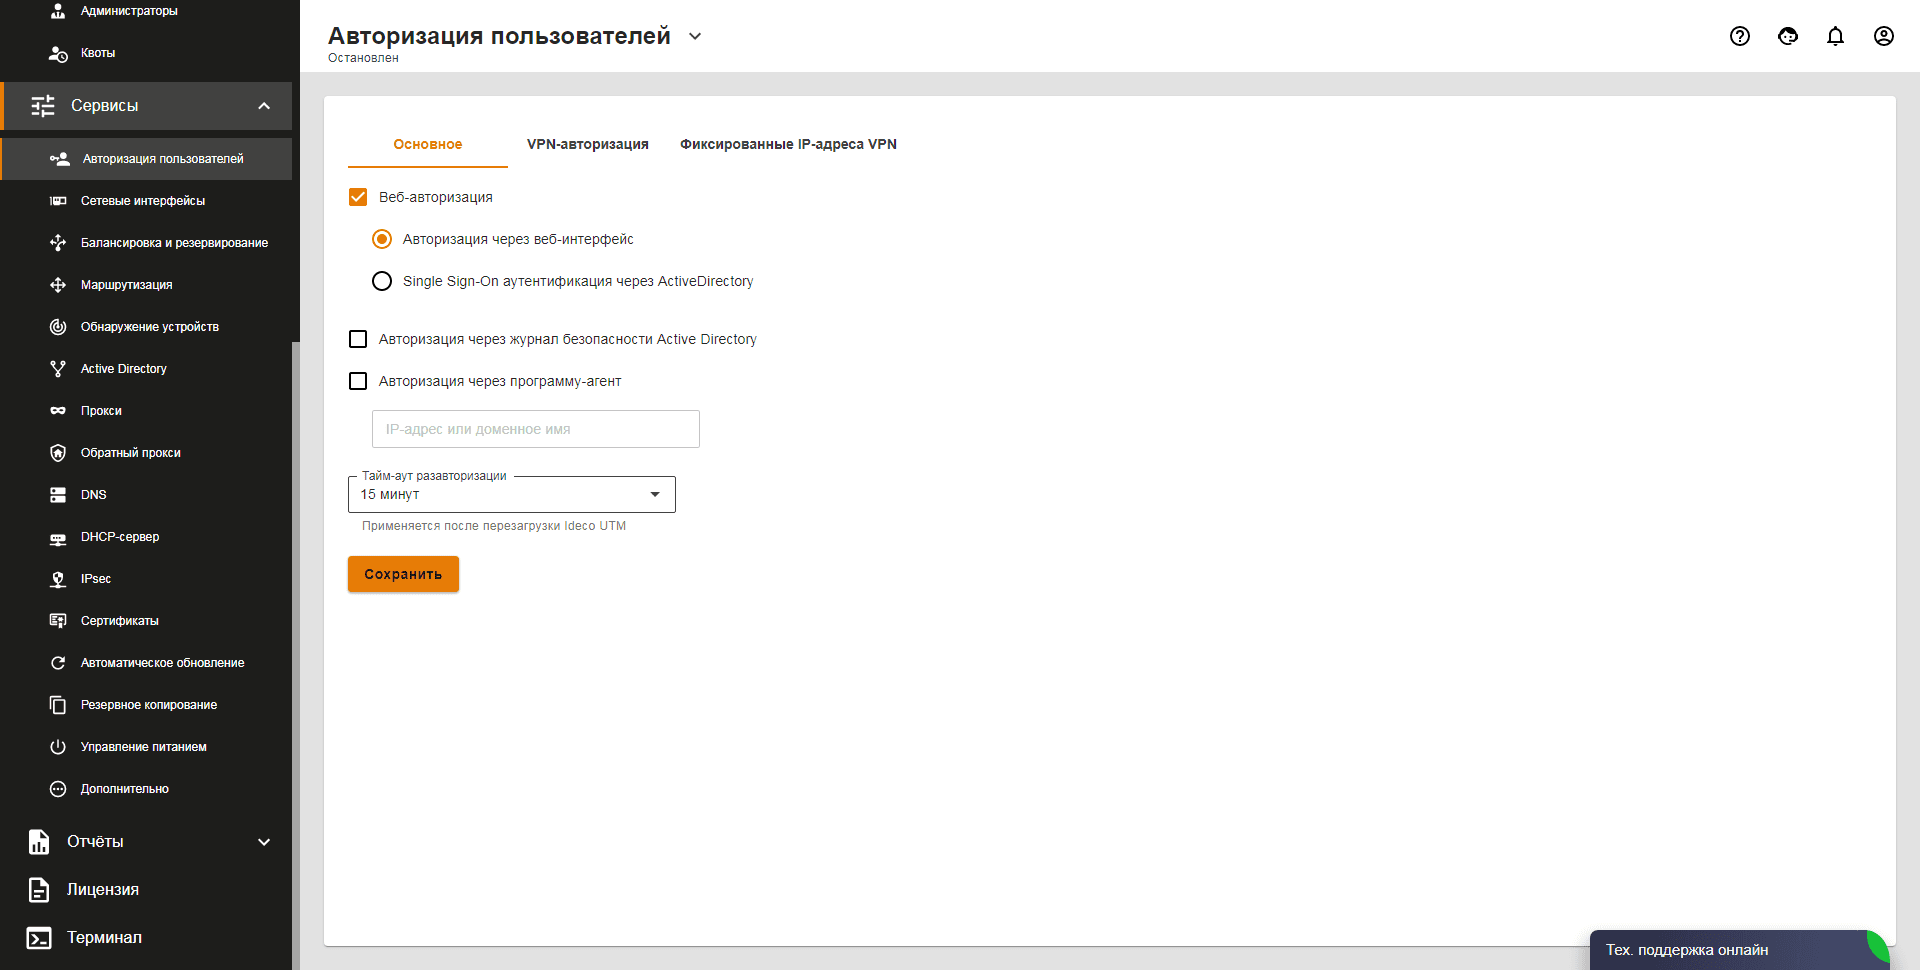The image size is (1920, 970).
Task: Click Применяется после перезагрузки Ideco UTM hint
Action: [x=494, y=526]
